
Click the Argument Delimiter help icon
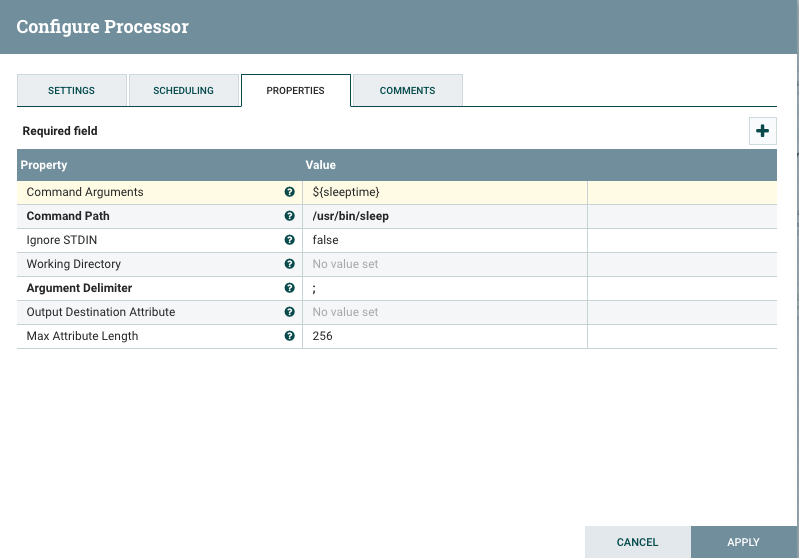290,288
